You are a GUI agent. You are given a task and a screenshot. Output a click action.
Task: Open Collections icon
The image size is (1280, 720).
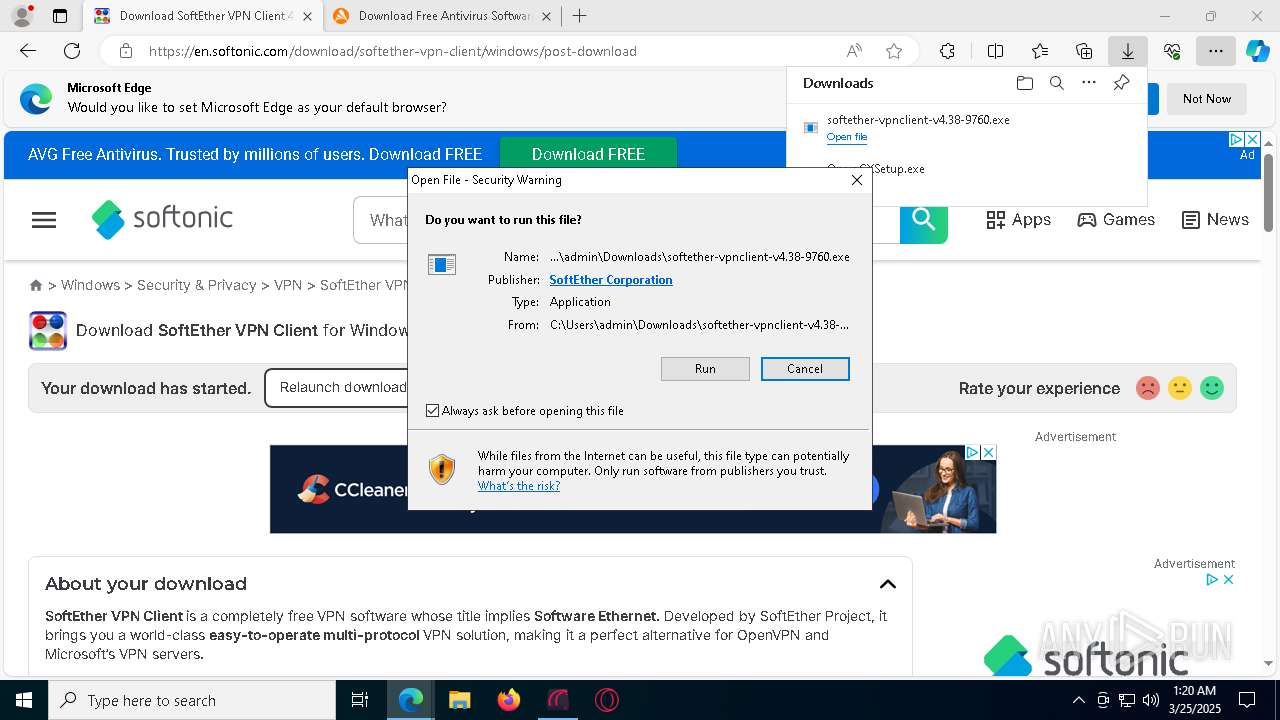(1084, 51)
